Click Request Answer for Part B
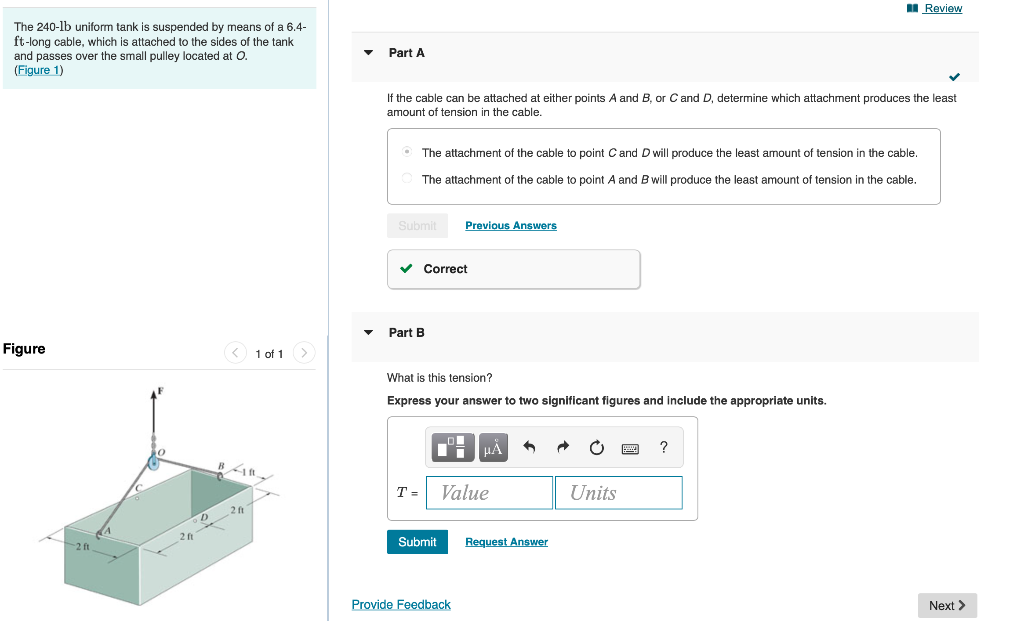1024x621 pixels. [x=506, y=541]
